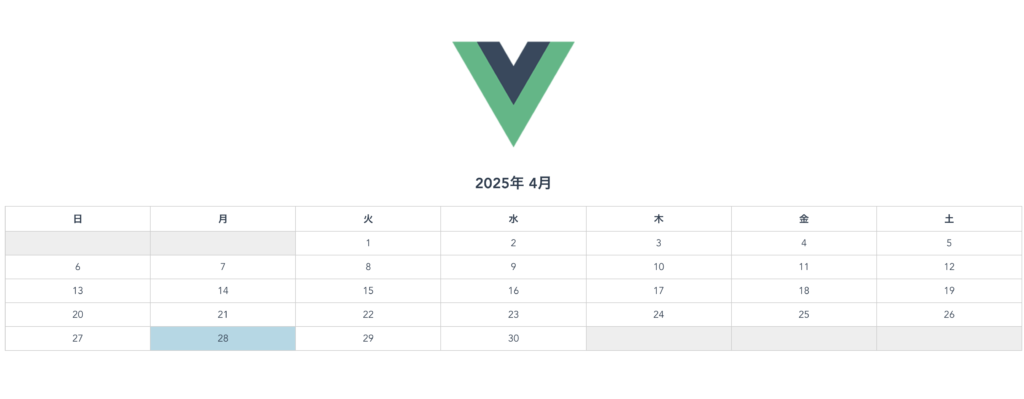Choose April 15 in the calendar
1024x399 pixels.
point(368,291)
